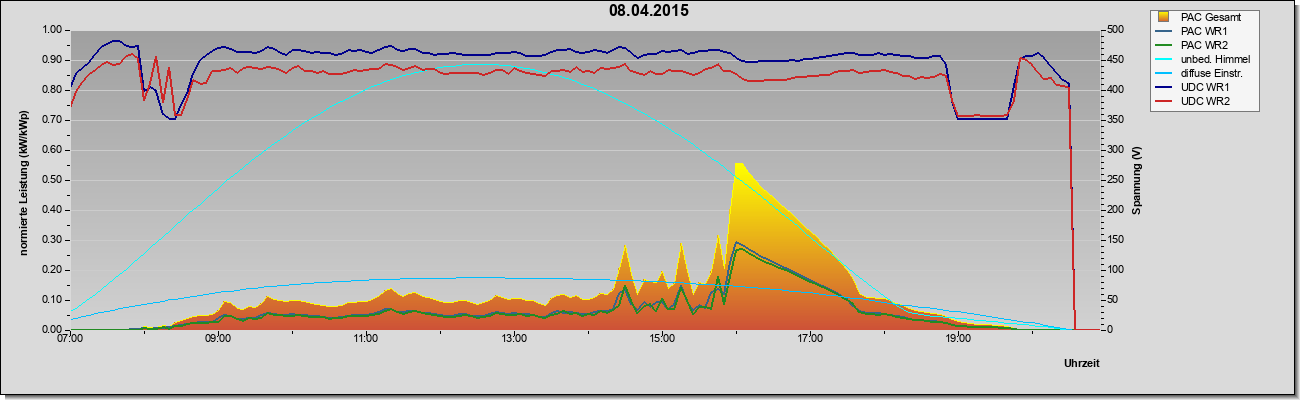Click the normierte Leistung axis title

point(22,180)
